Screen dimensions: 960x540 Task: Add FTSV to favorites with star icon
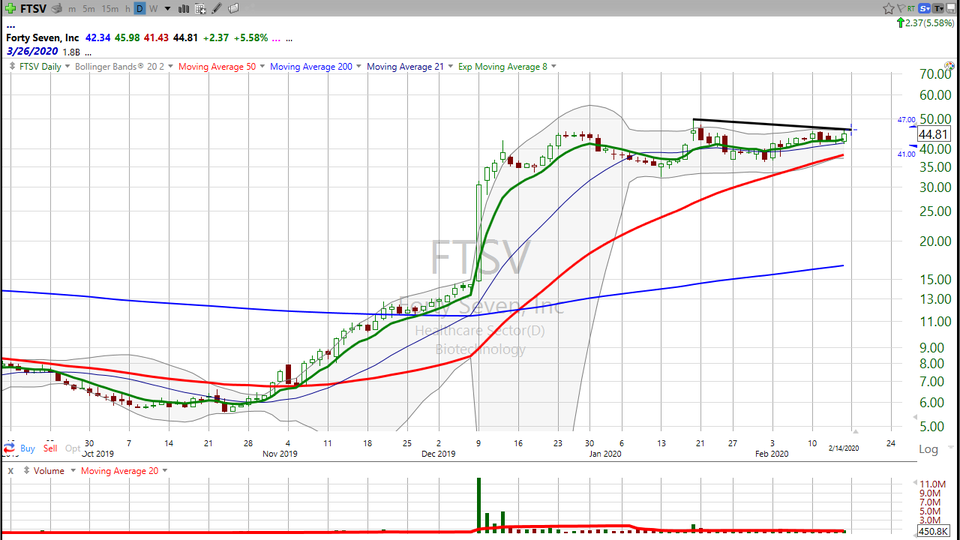click(x=888, y=9)
